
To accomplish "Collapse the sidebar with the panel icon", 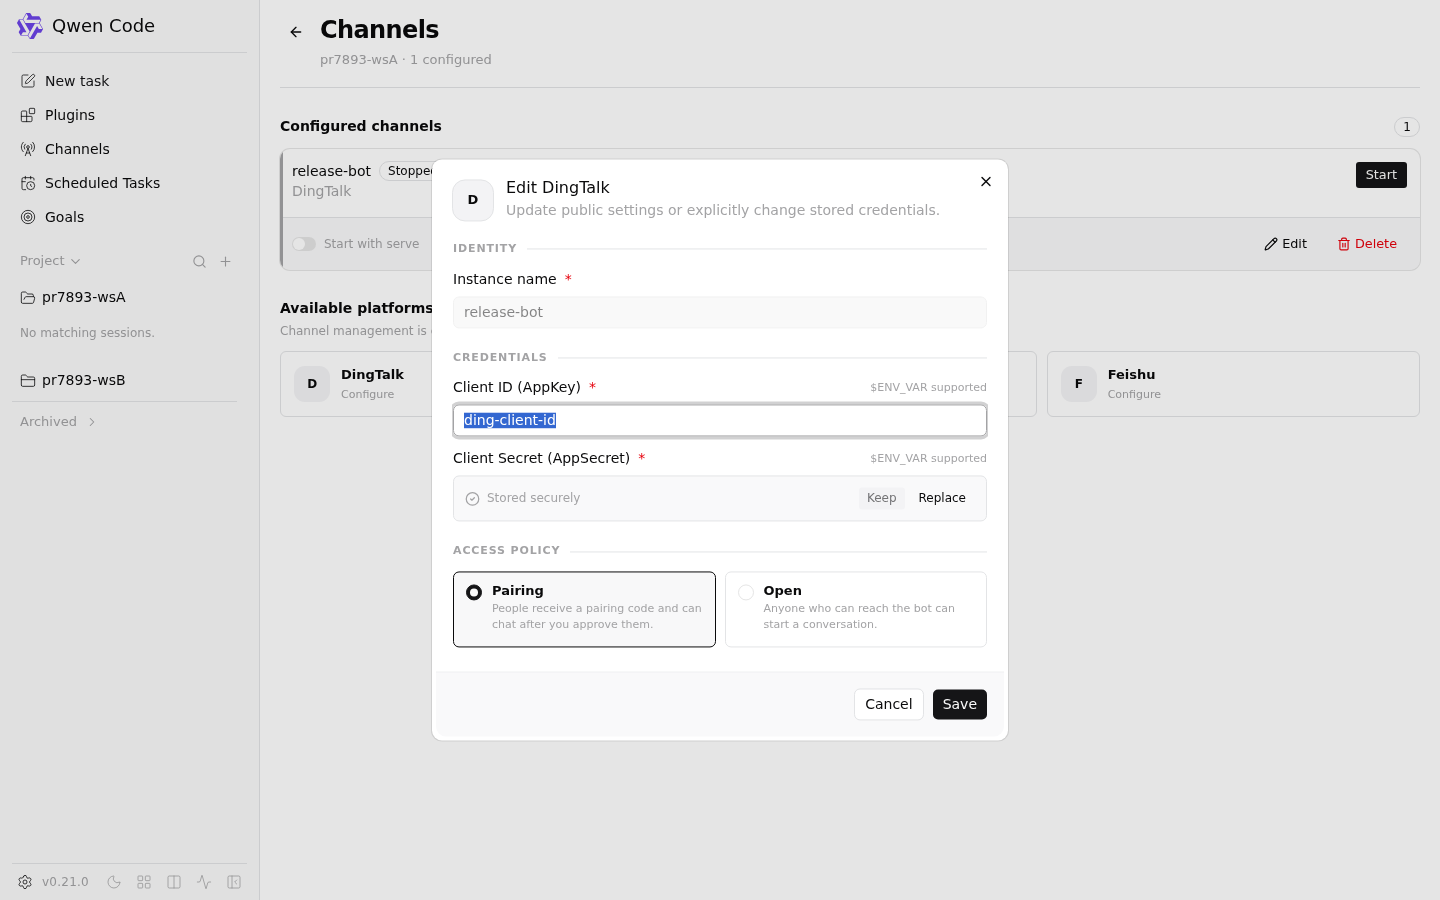I will (234, 882).
